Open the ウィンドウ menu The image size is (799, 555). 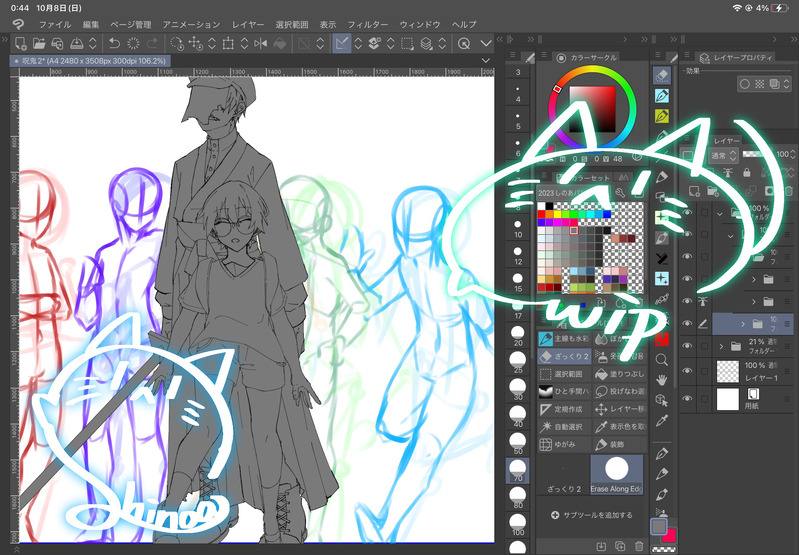tap(419, 24)
